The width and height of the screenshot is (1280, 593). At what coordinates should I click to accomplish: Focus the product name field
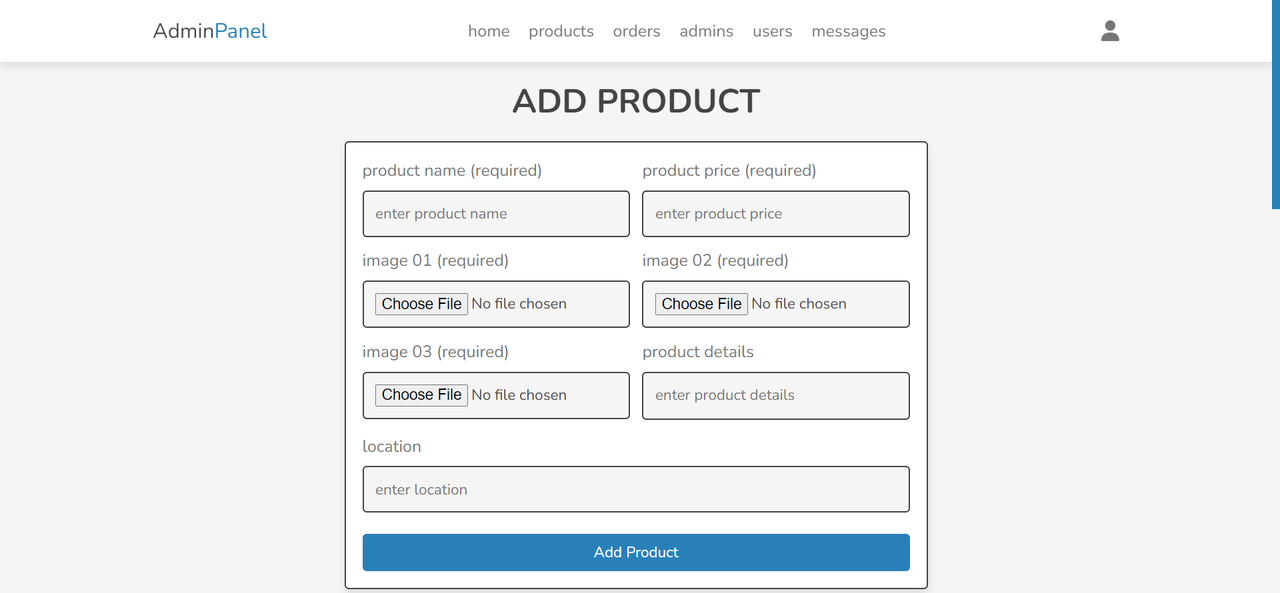(496, 214)
